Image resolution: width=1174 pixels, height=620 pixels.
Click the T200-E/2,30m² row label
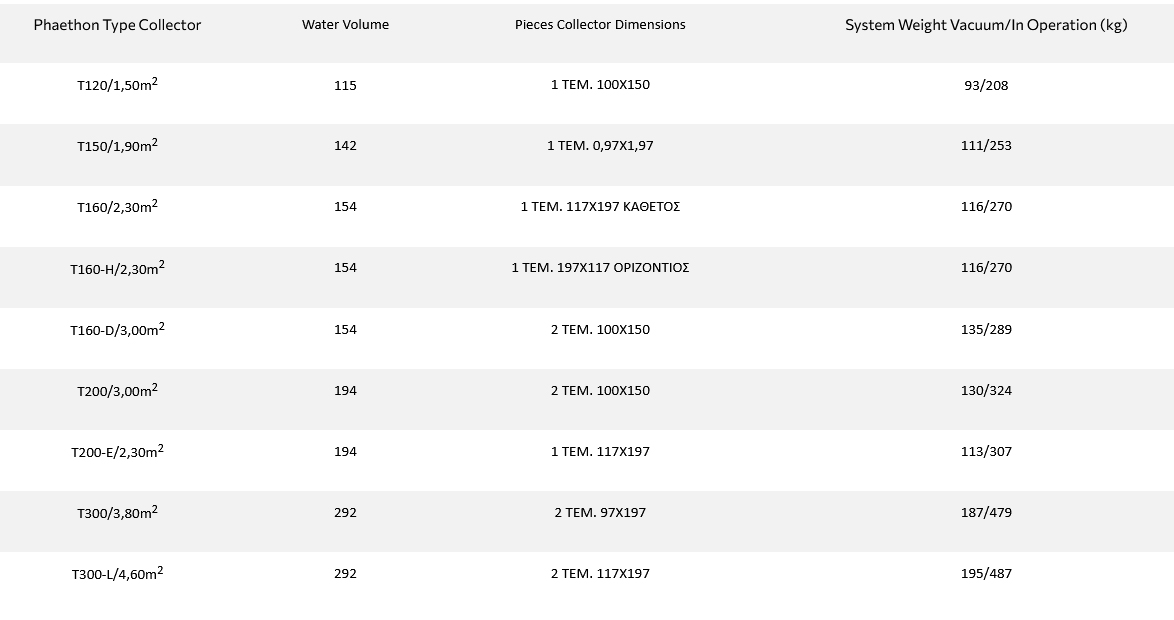point(117,452)
